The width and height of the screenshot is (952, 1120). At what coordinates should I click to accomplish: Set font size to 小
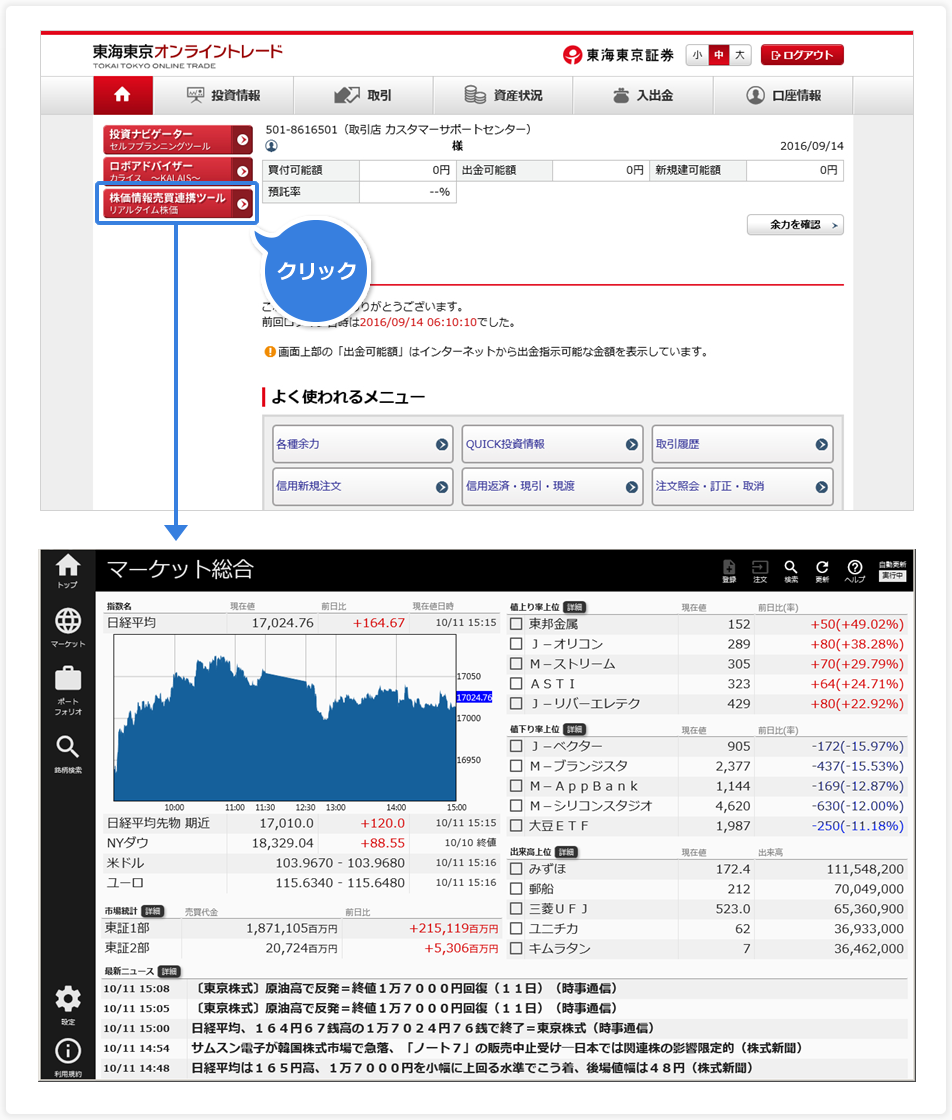(x=697, y=55)
